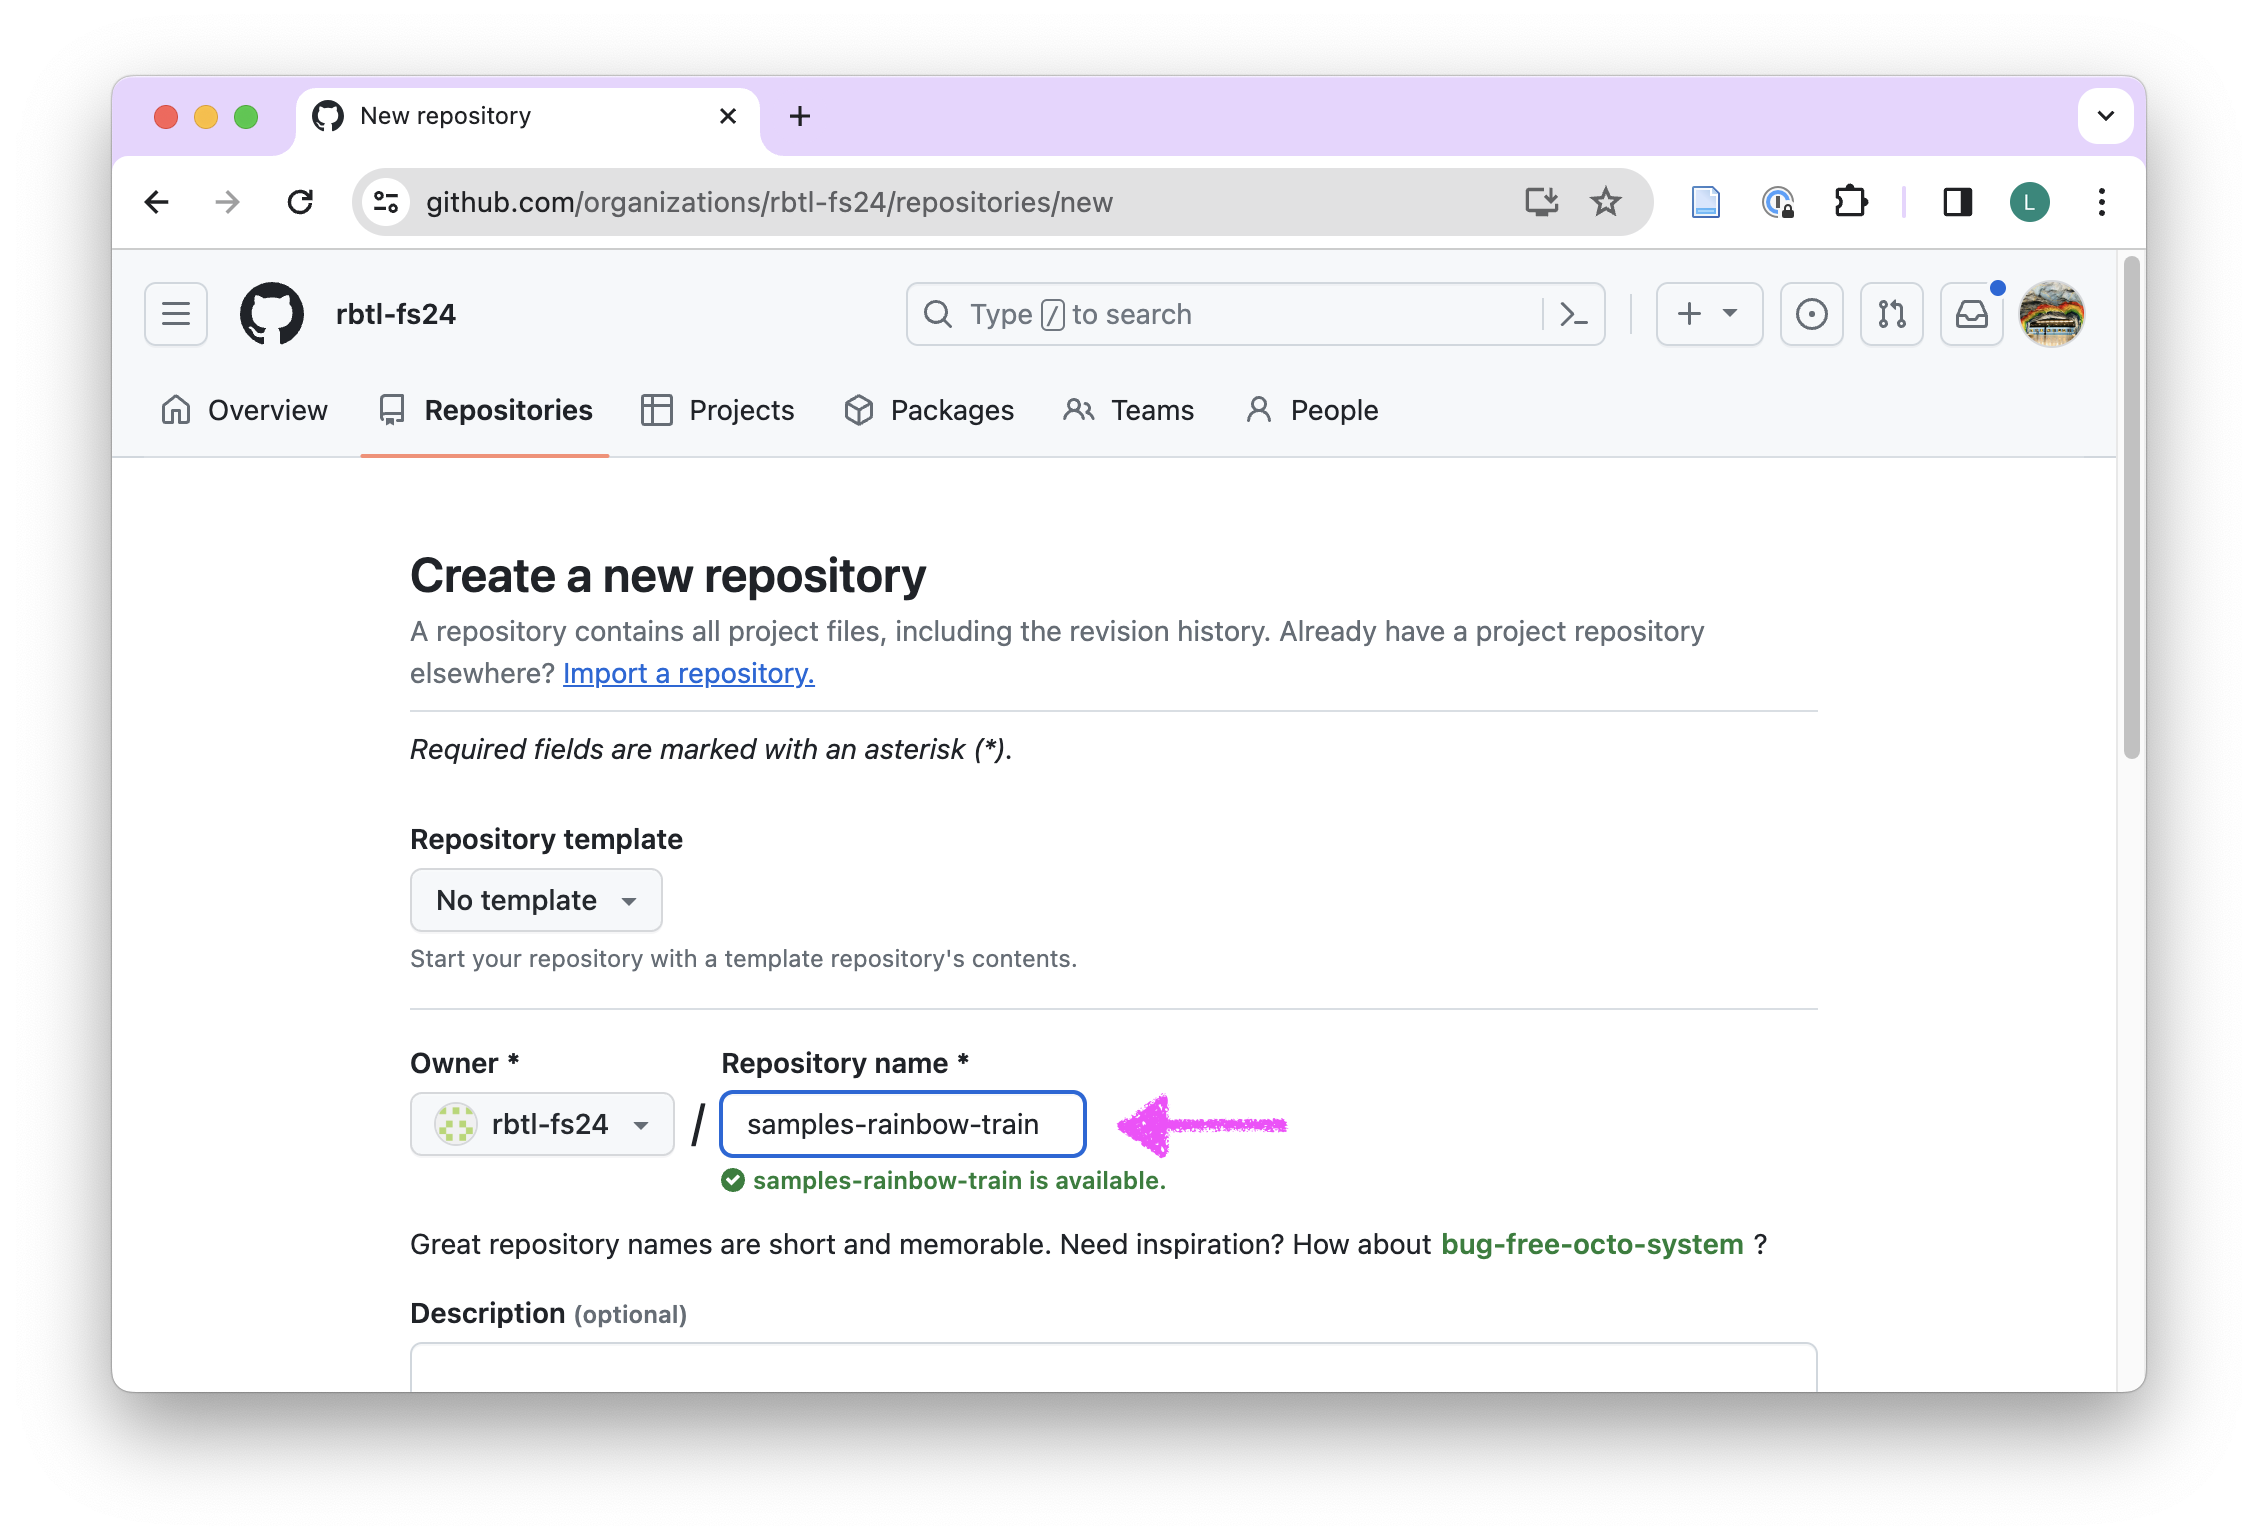
Task: Click the password manager extension icon
Action: [x=1777, y=202]
